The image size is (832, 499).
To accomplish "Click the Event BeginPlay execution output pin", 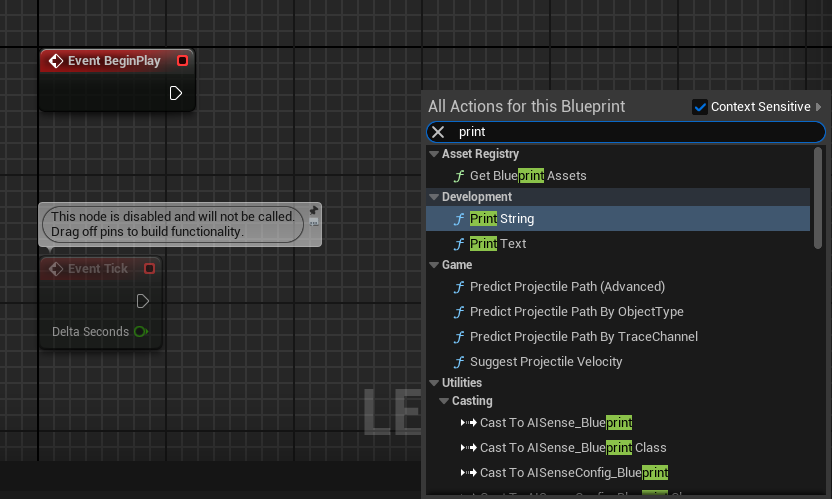I will 176,93.
